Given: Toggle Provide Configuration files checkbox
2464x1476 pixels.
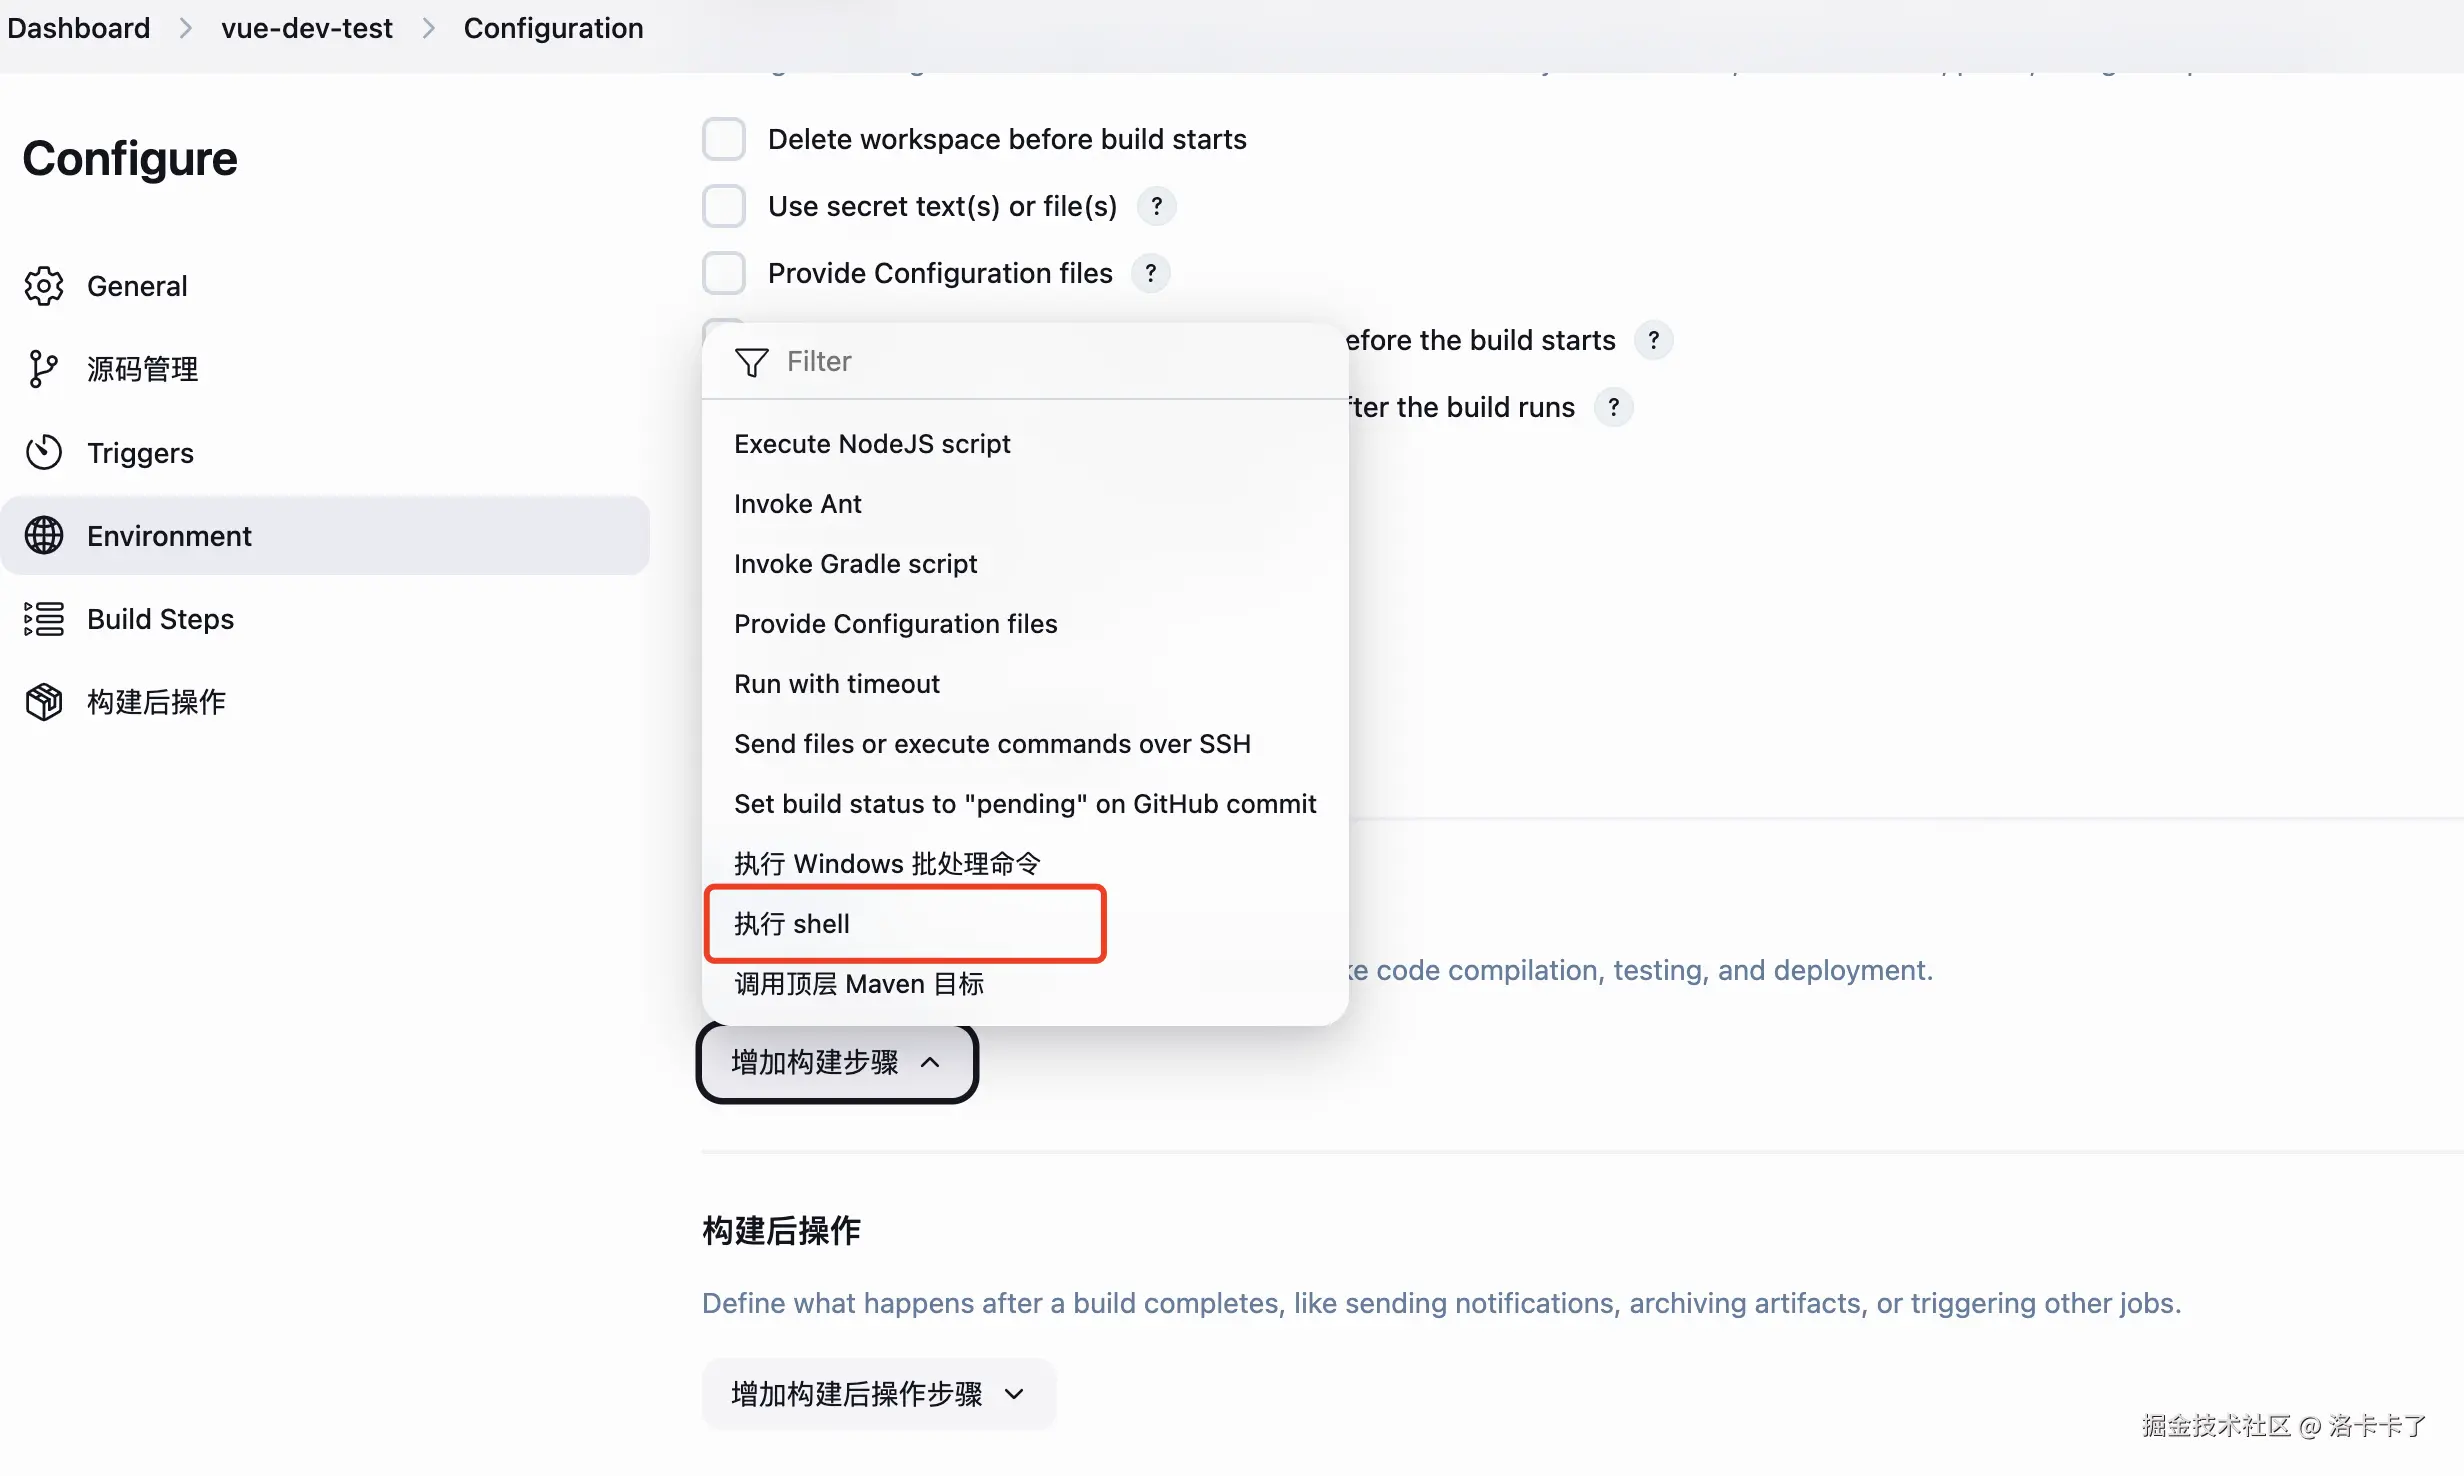Looking at the screenshot, I should point(723,273).
